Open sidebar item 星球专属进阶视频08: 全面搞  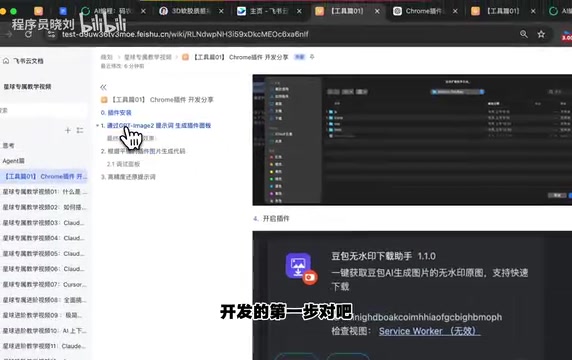pos(44,300)
